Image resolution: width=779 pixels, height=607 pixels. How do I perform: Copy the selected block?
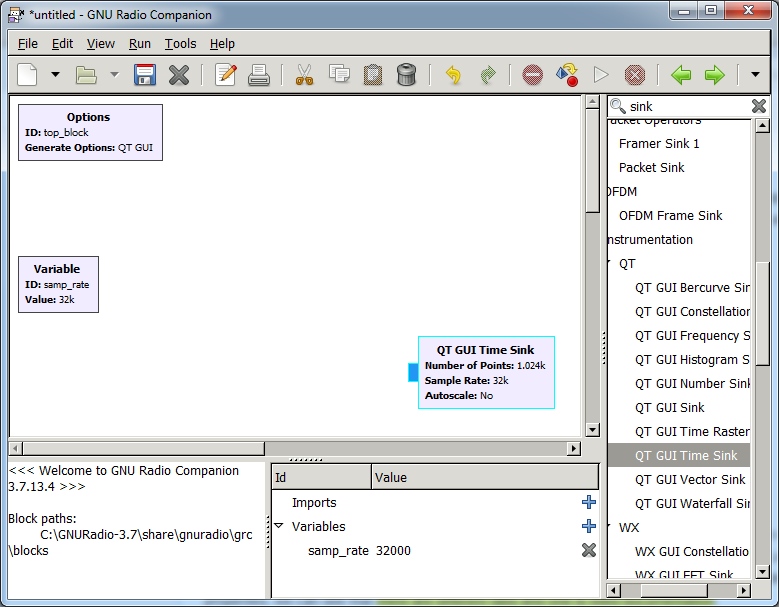(x=339, y=74)
